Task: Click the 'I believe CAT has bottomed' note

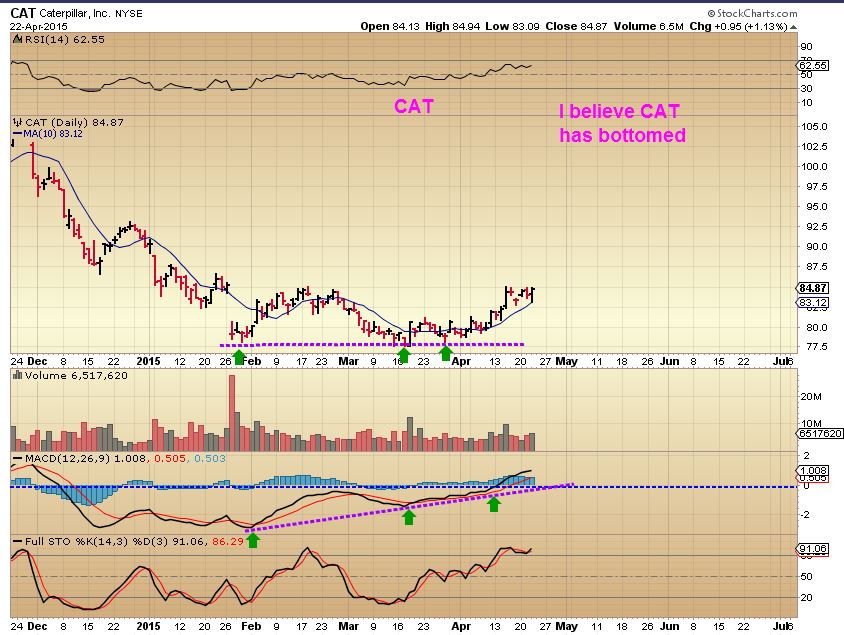Action: tap(622, 123)
